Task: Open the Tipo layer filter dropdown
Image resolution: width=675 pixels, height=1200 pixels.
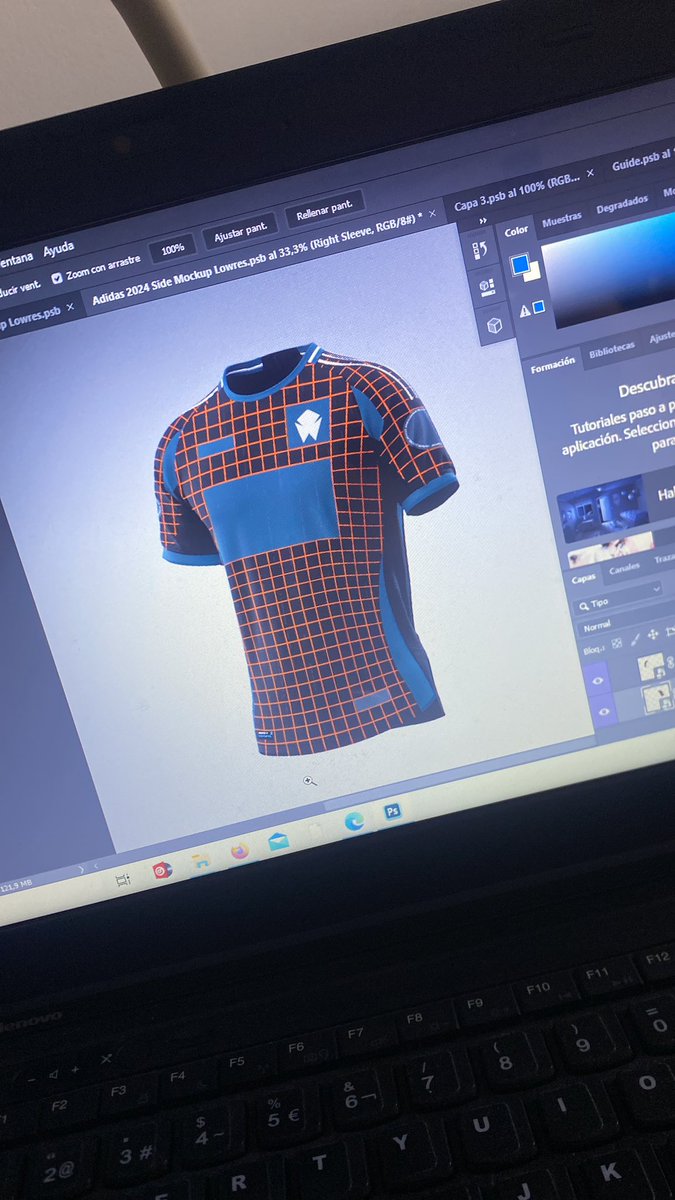Action: (617, 598)
